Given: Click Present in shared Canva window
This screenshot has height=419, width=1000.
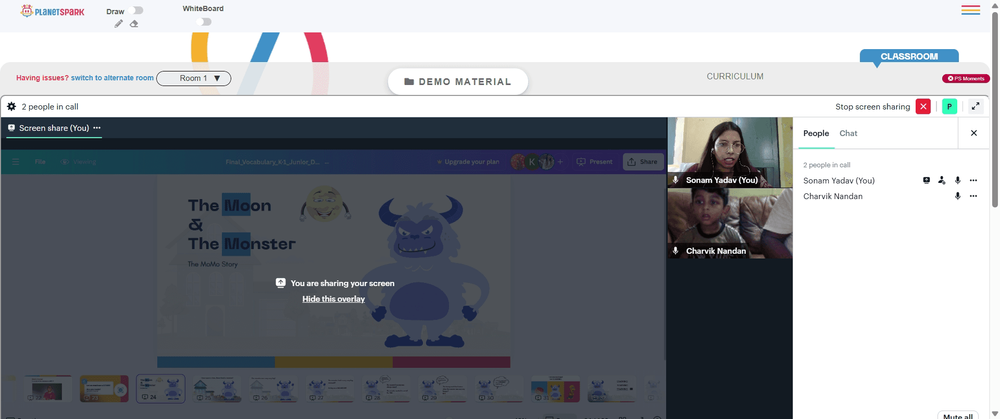Looking at the screenshot, I should point(594,162).
